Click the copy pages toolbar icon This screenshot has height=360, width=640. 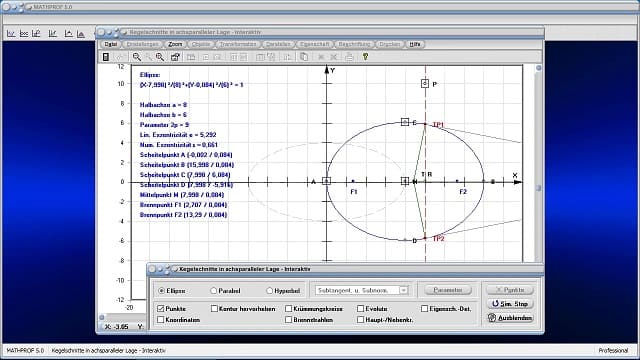tap(304, 57)
